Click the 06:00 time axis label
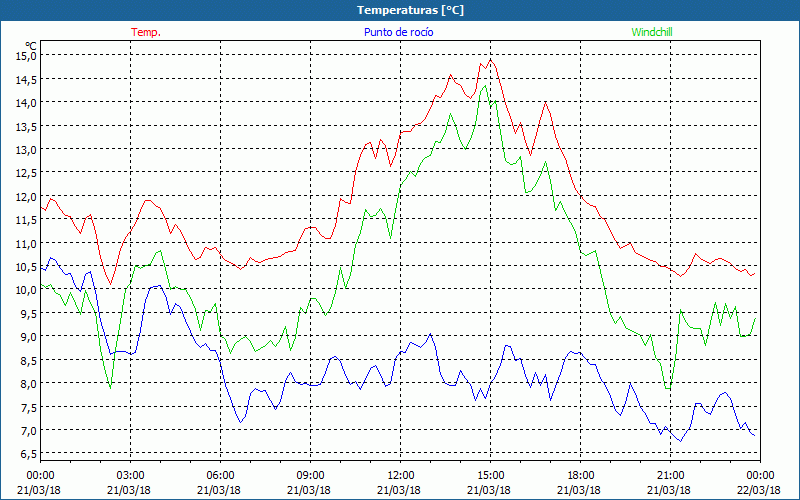This screenshot has width=800, height=500. point(219,476)
